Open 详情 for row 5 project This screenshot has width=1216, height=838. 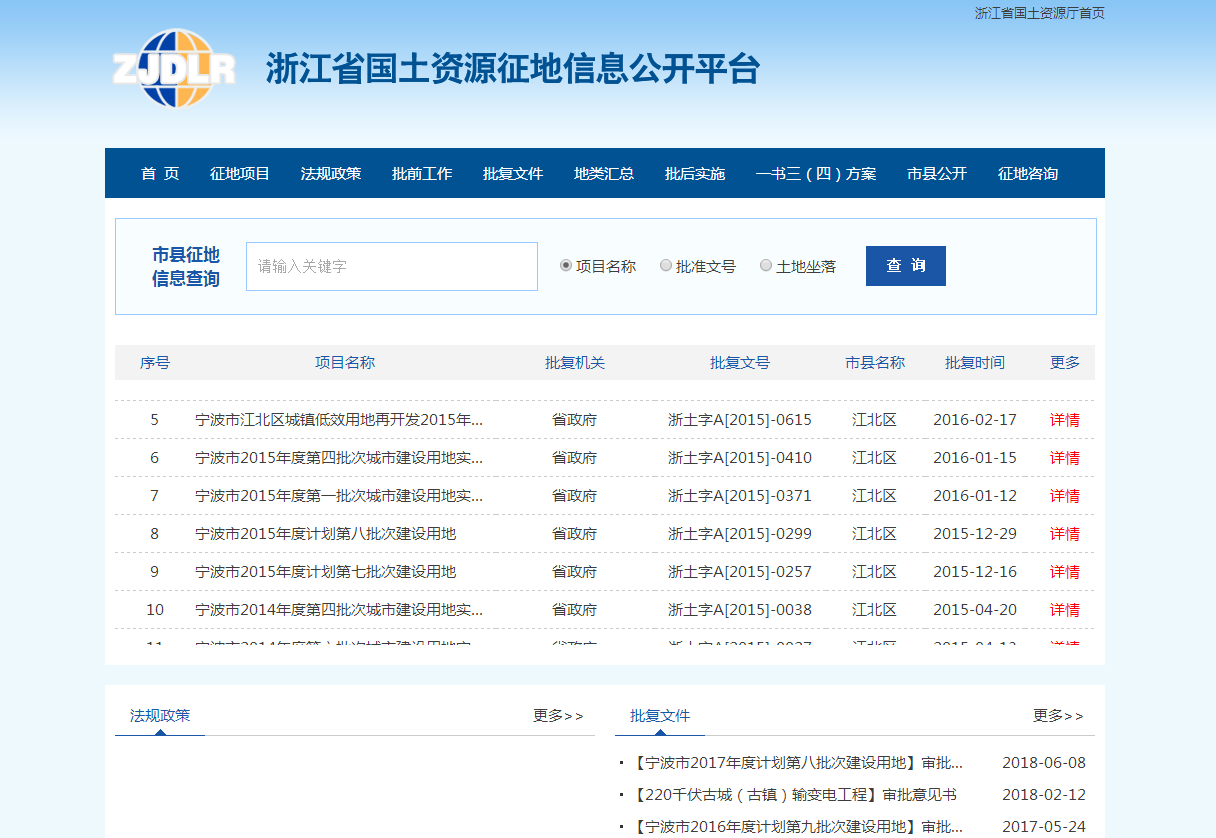pyautogui.click(x=1064, y=420)
